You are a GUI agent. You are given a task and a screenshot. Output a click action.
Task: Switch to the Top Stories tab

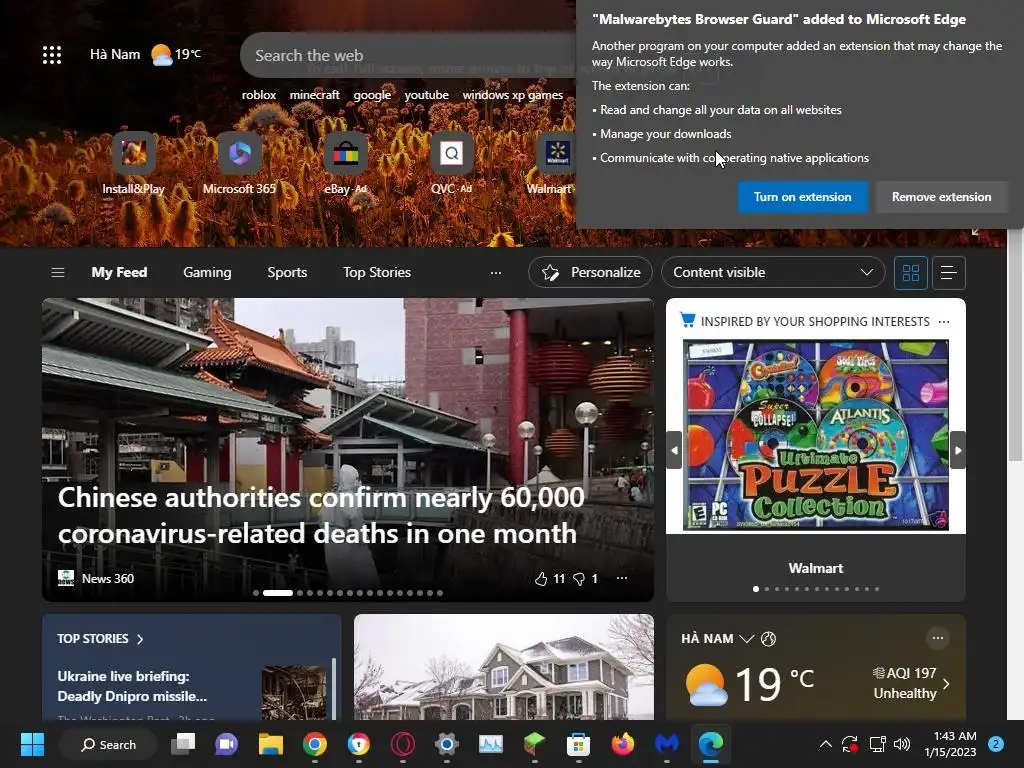(x=377, y=272)
